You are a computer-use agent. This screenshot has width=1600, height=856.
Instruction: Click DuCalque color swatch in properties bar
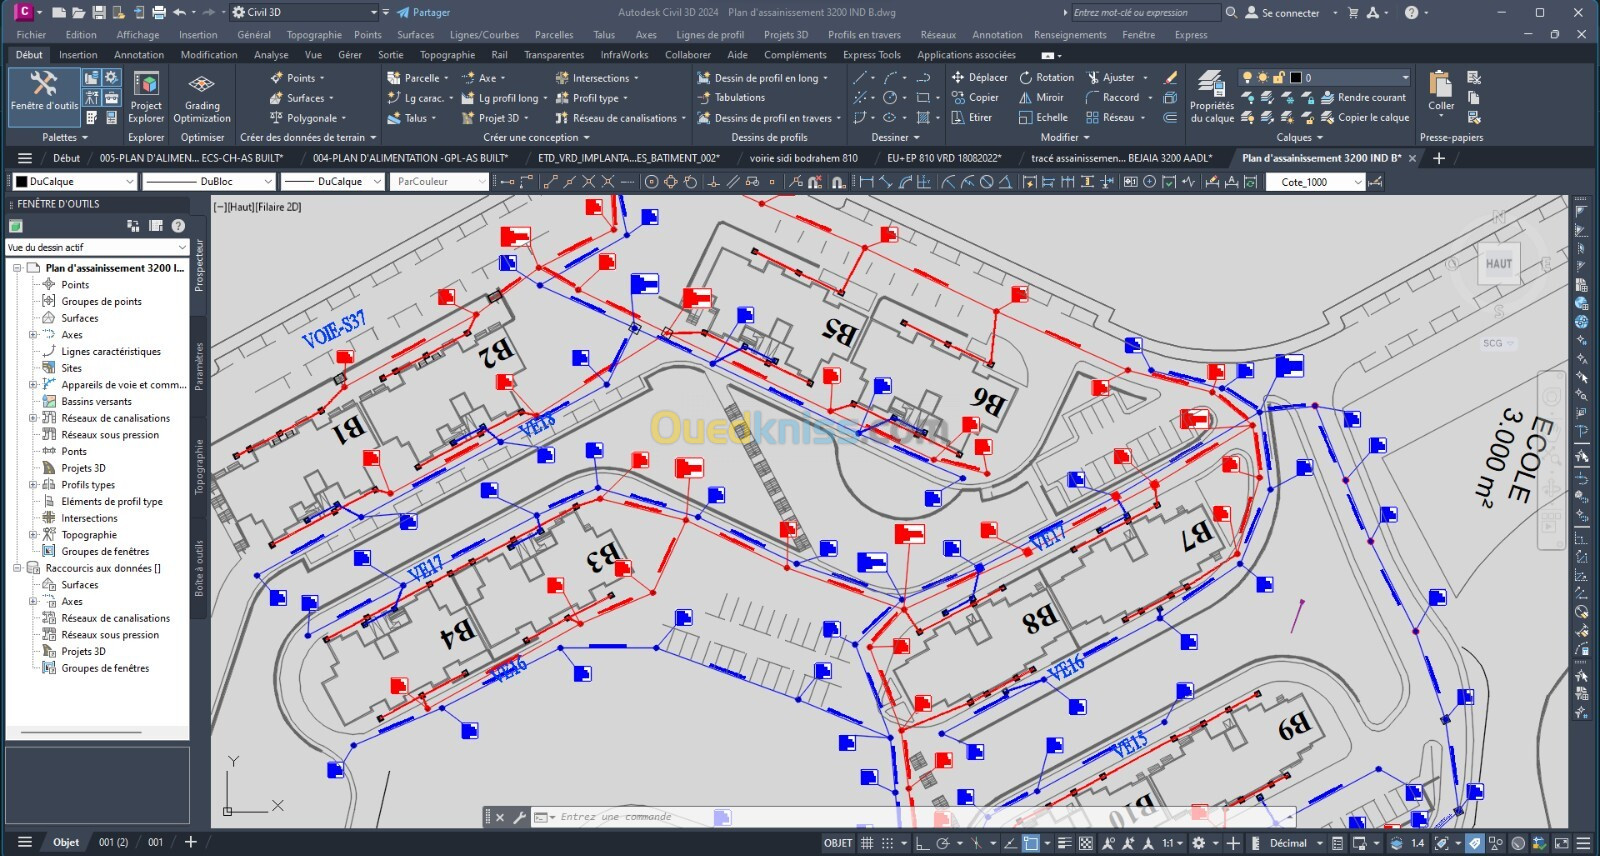click(21, 181)
